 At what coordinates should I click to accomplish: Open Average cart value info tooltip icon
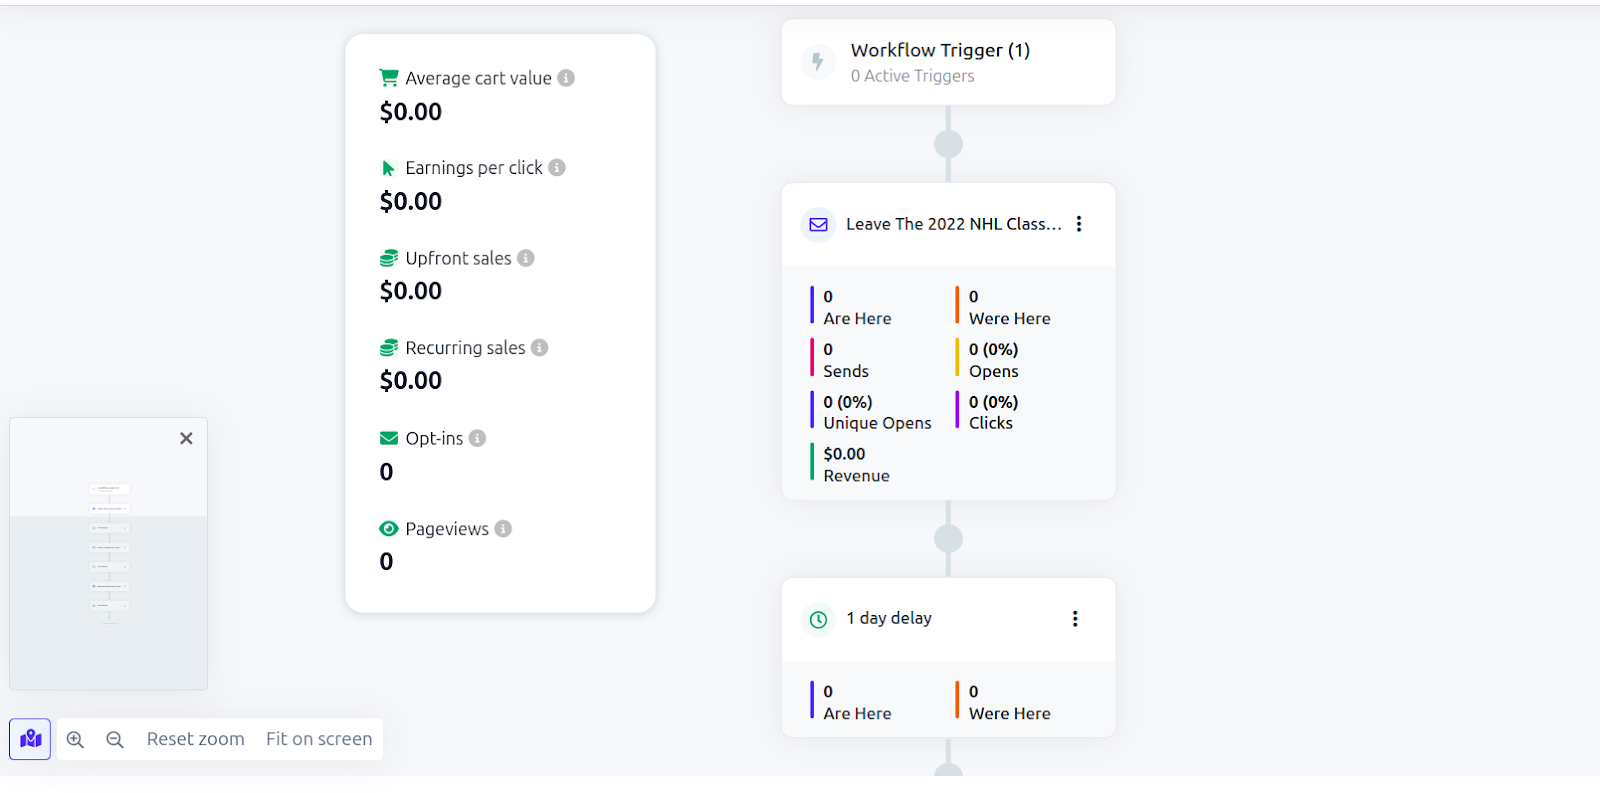click(566, 78)
